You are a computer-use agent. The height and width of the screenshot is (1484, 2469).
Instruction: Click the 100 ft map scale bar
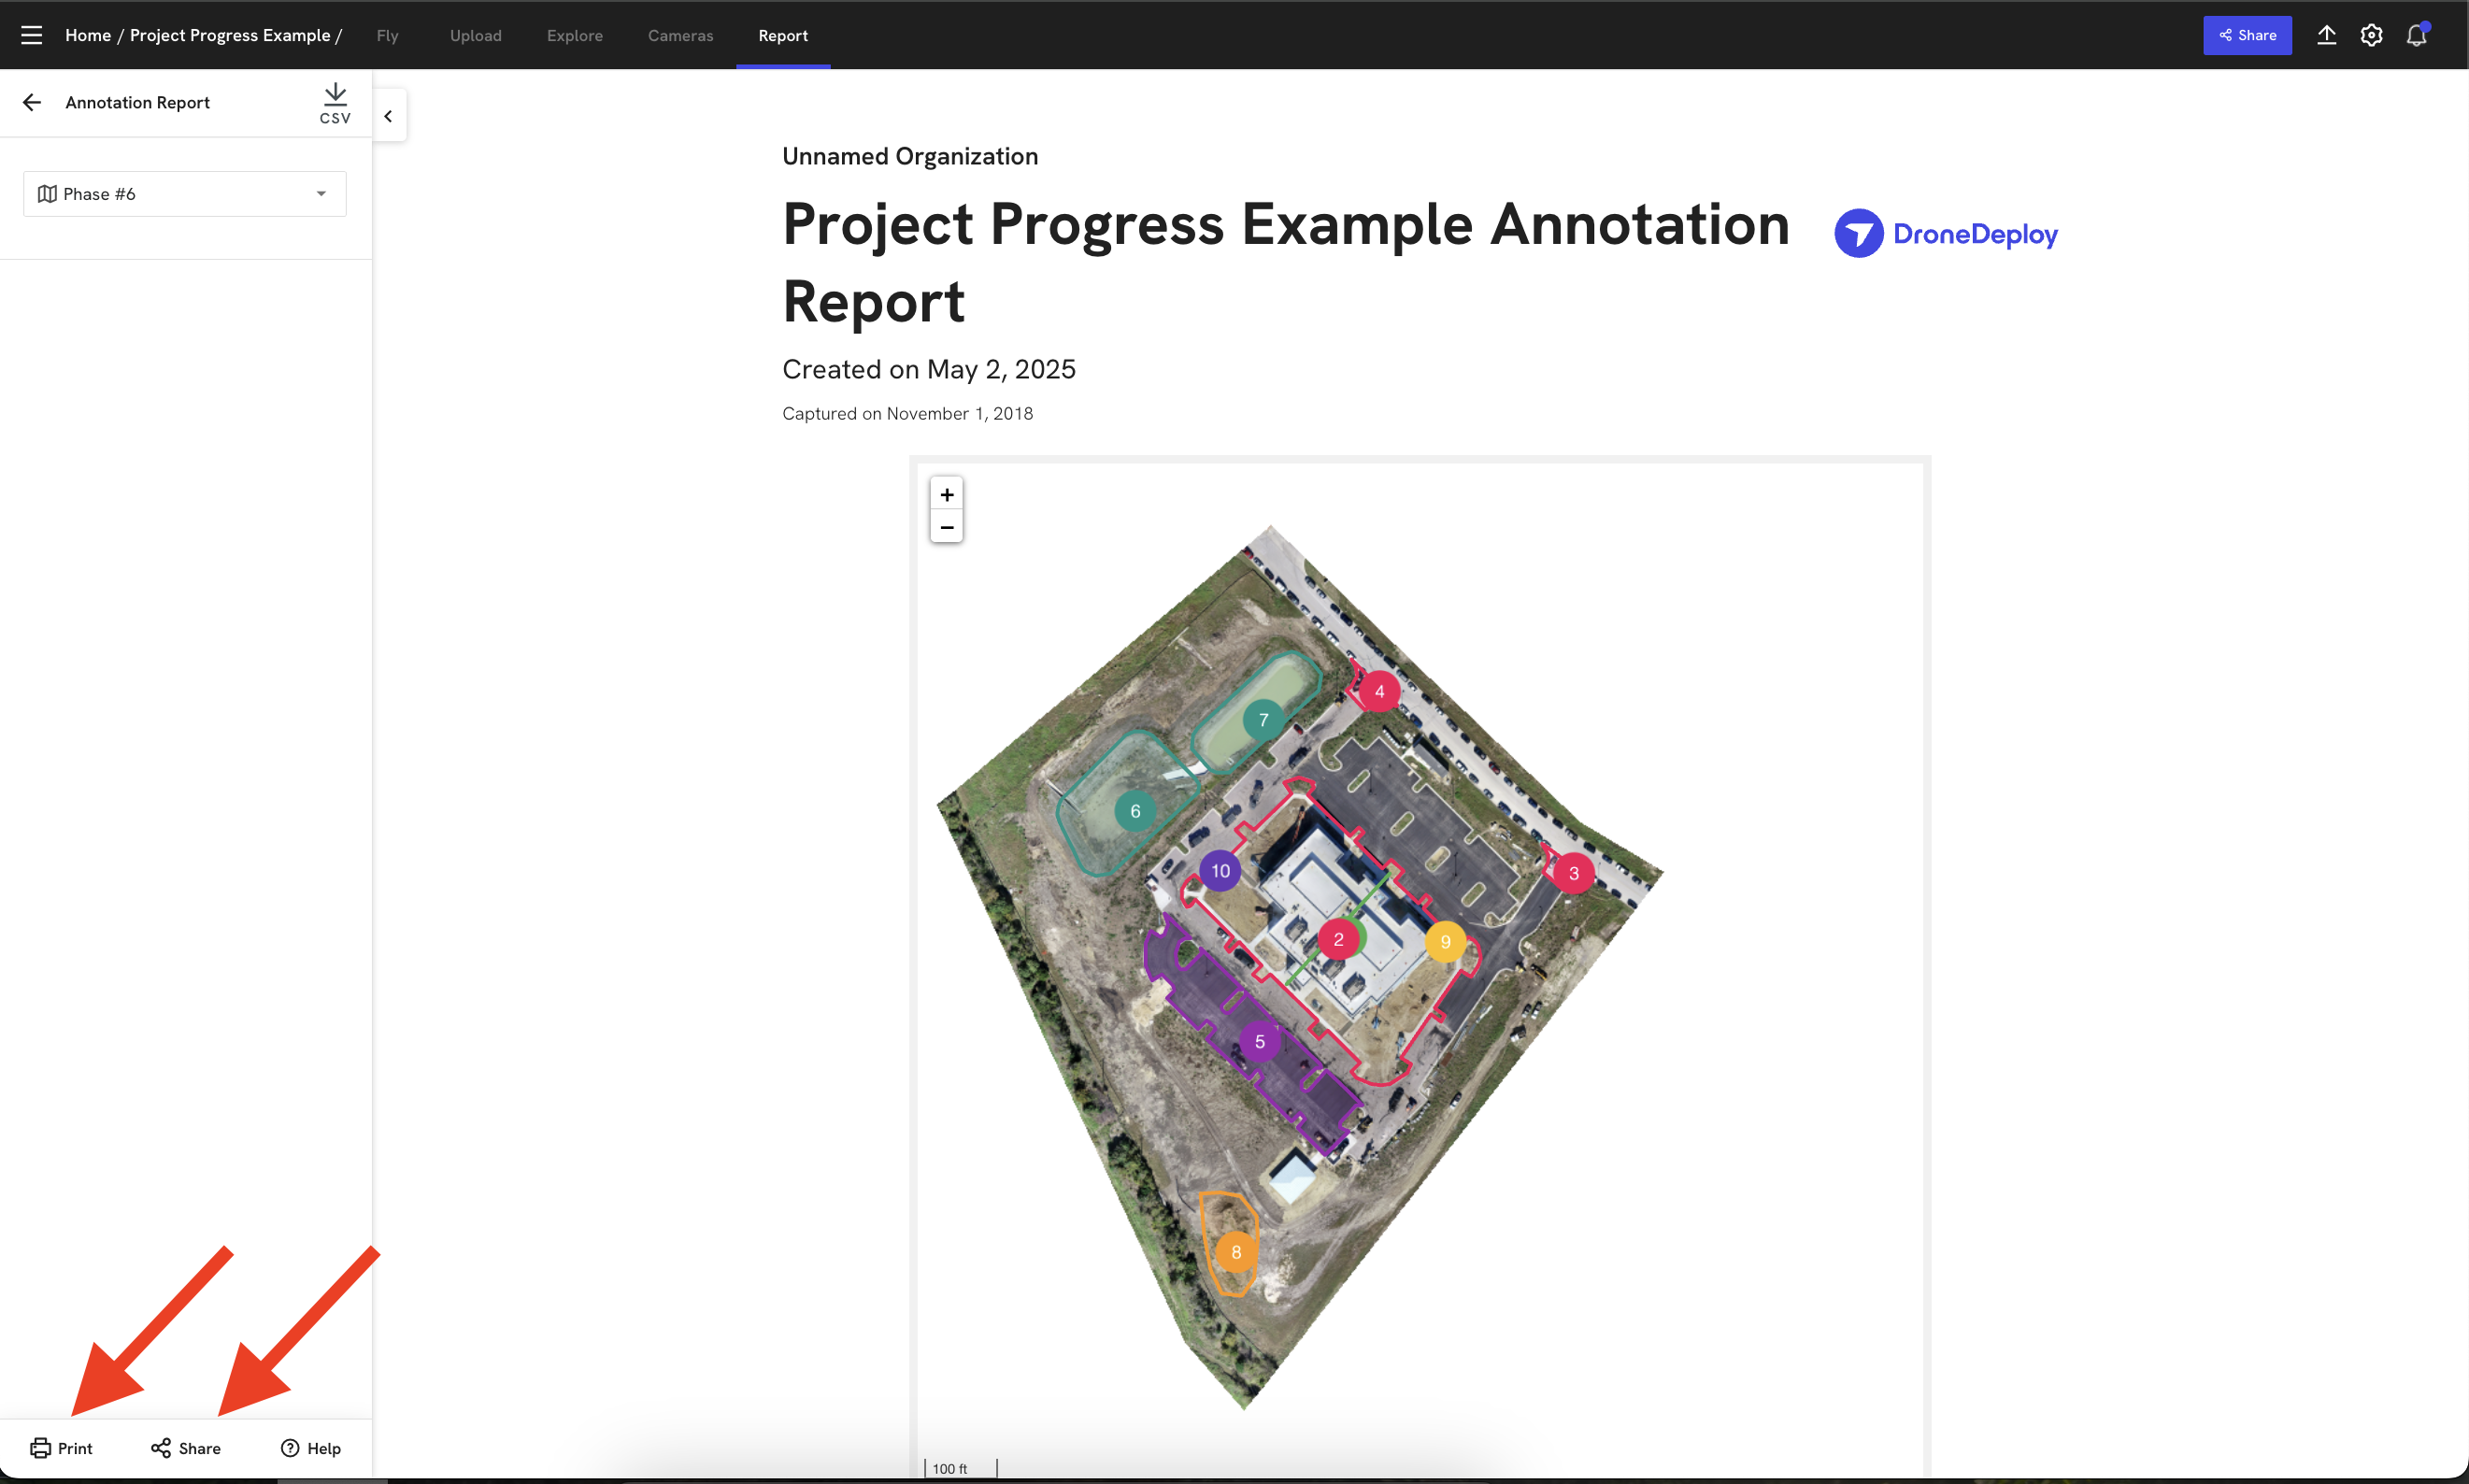(960, 1468)
